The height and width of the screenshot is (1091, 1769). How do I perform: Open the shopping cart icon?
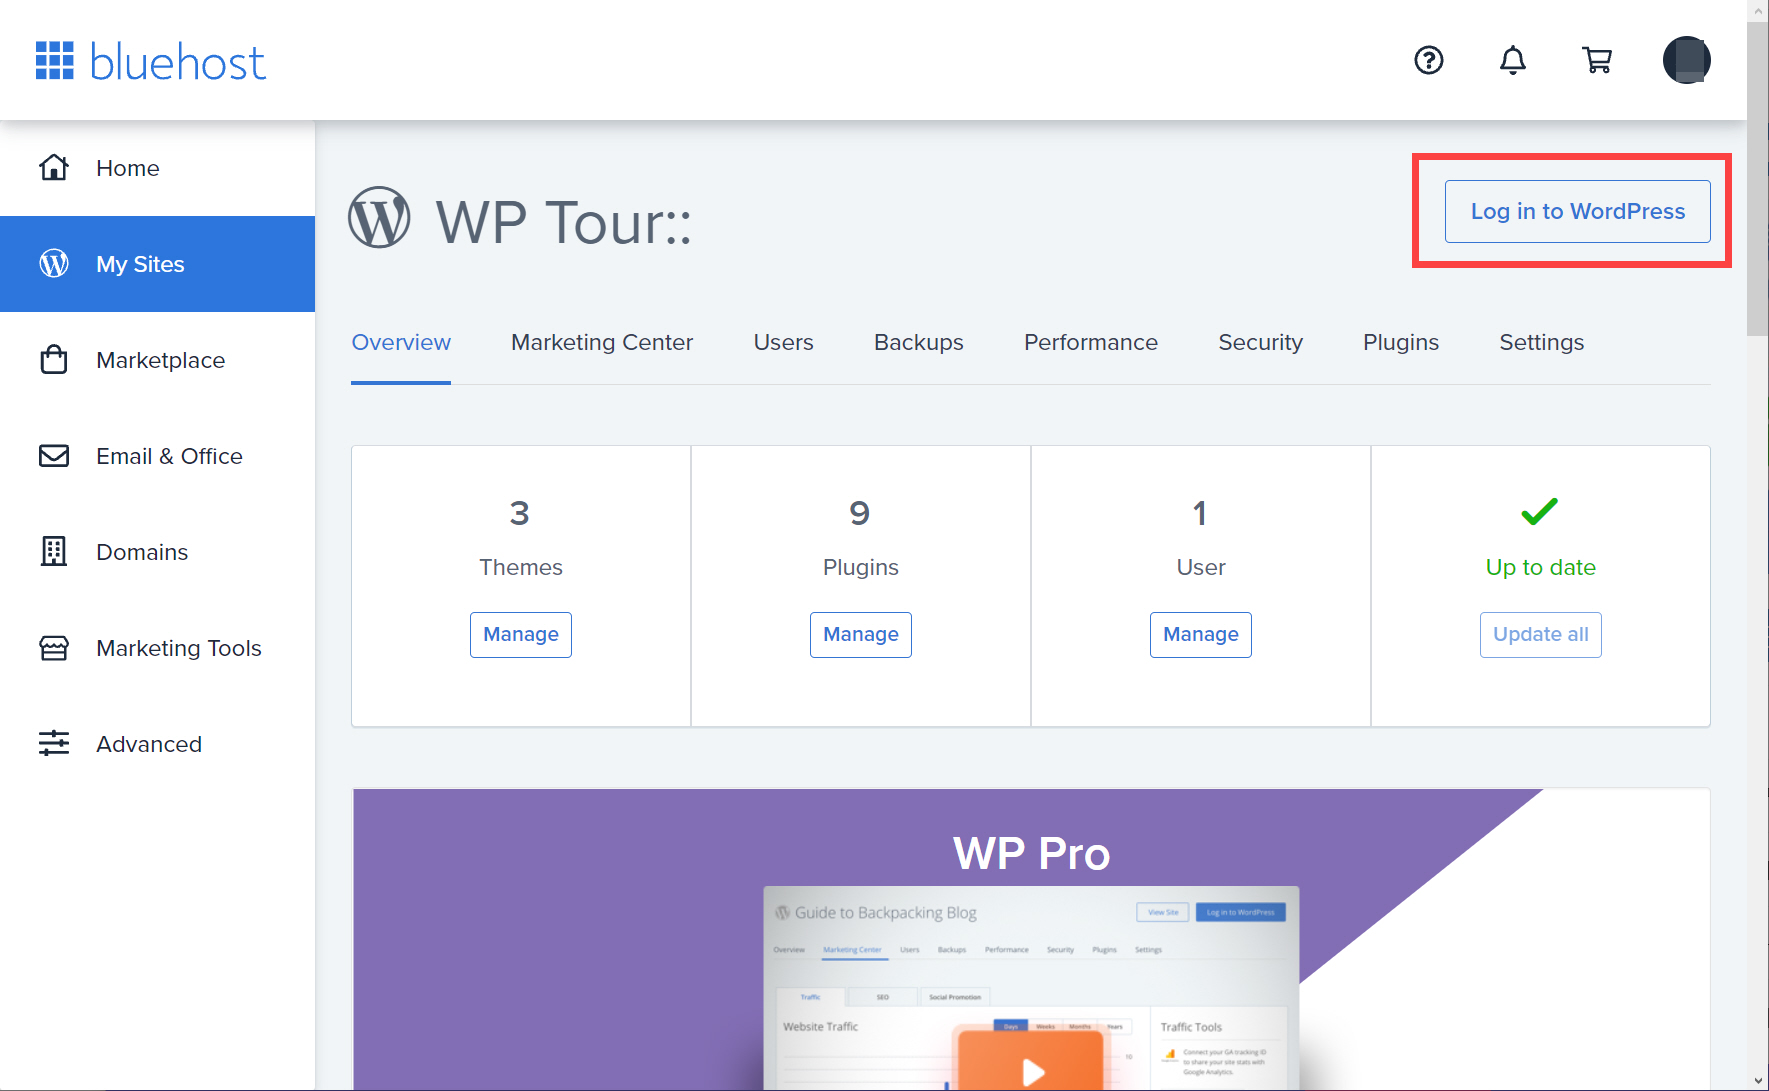[x=1597, y=60]
